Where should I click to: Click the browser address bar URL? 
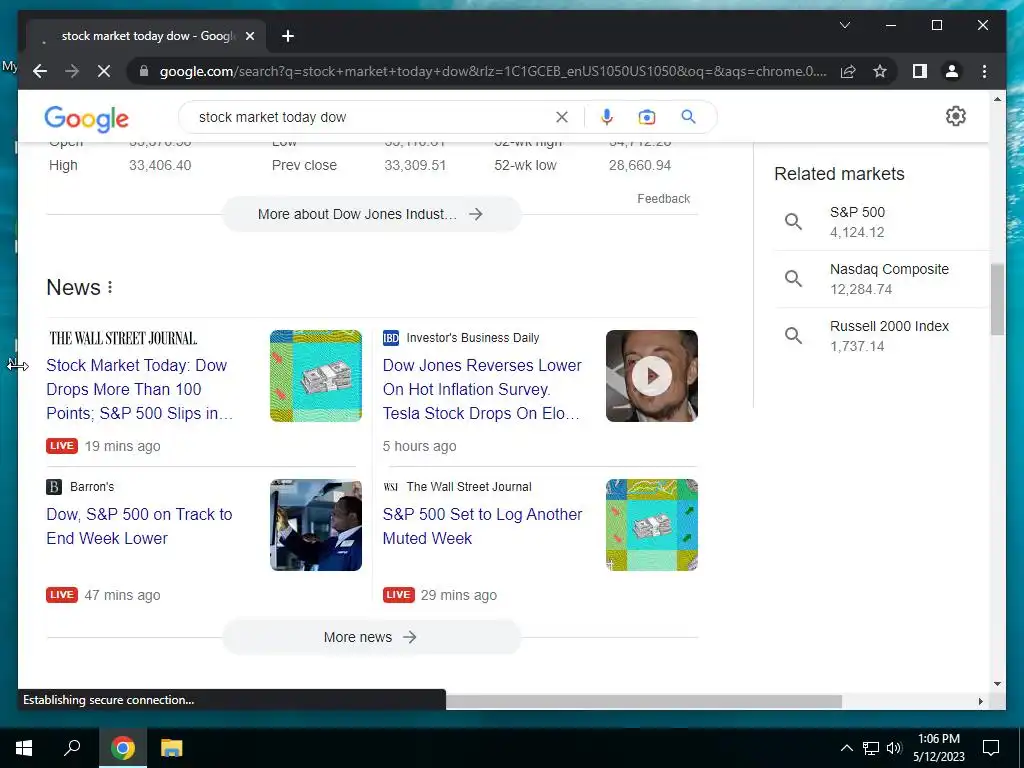click(493, 71)
